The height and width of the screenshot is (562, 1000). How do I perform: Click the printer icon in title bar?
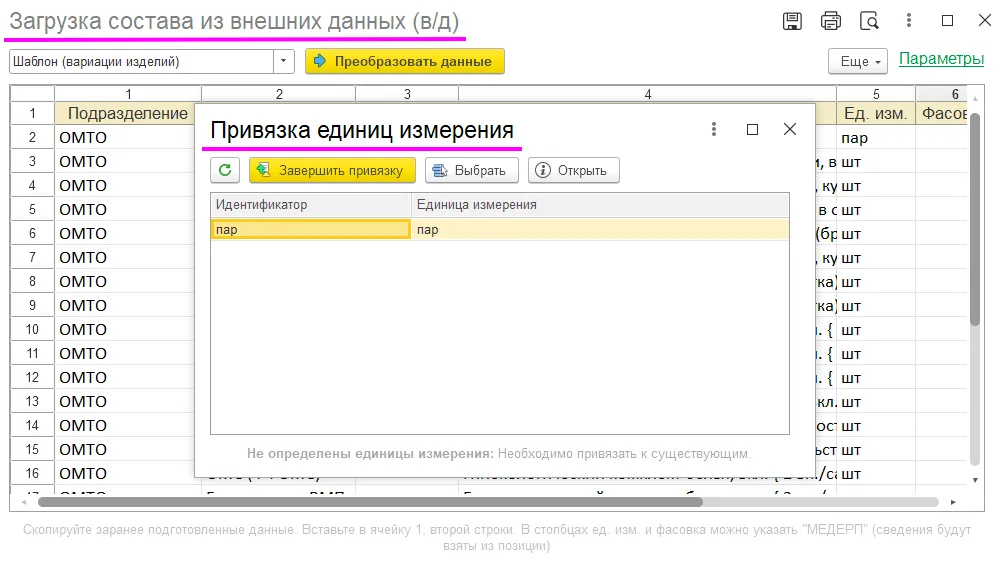[x=830, y=21]
